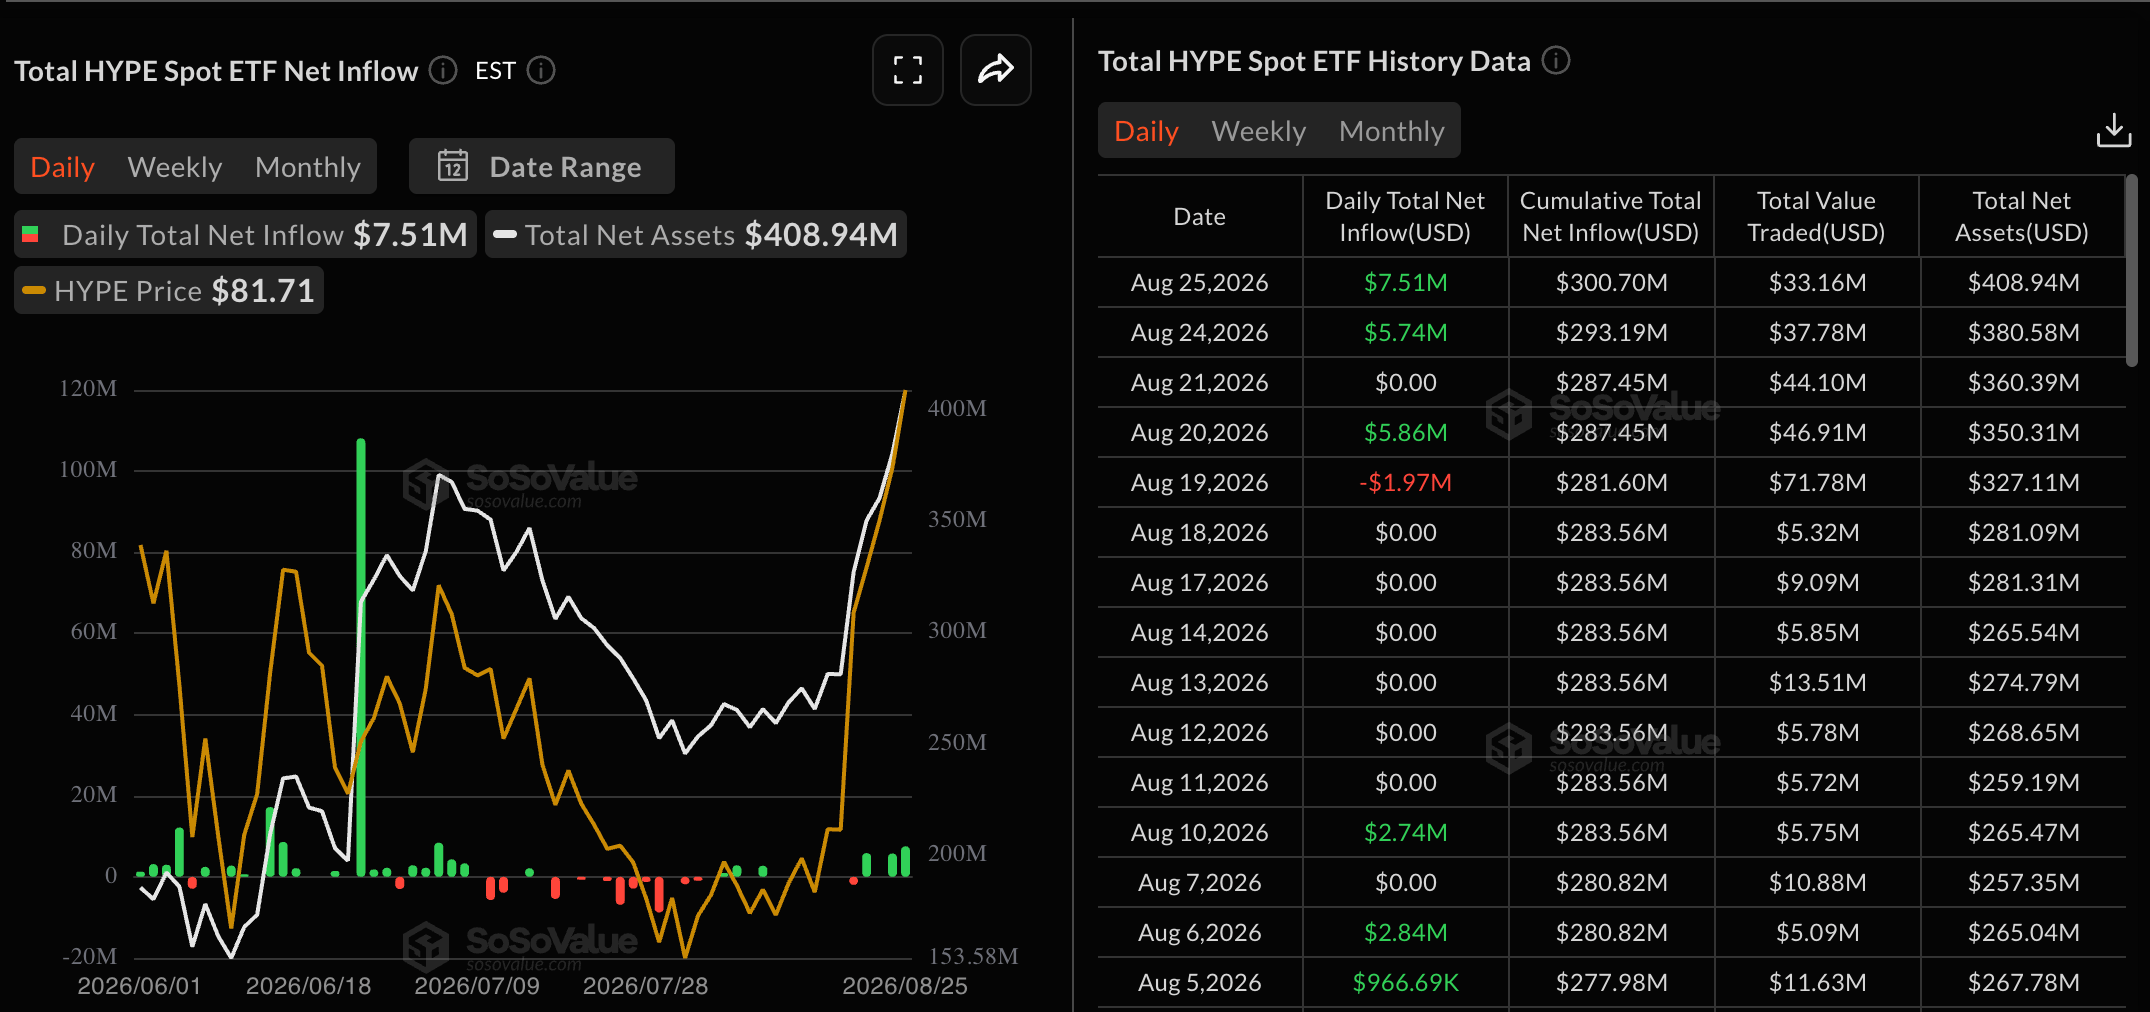Click the history table vertical scrollbar
The image size is (2150, 1012).
click(2132, 270)
